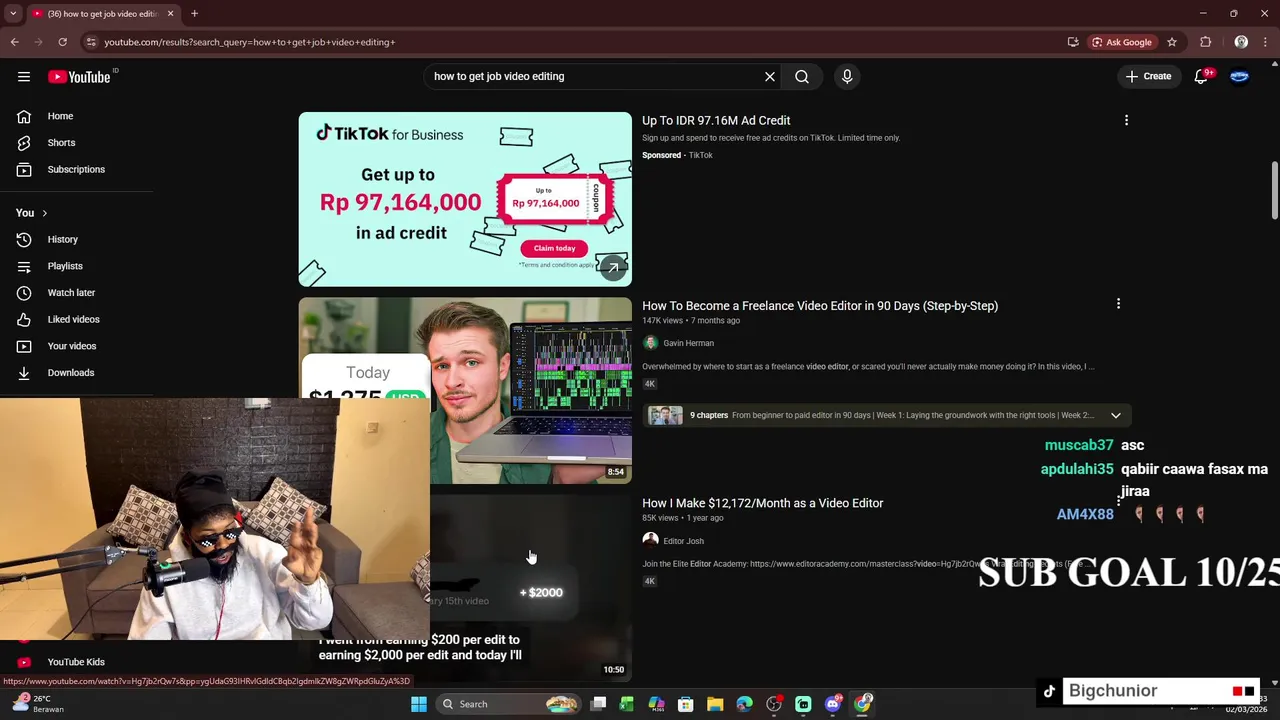Open the Freelance Video Editor video thumbnail
The width and height of the screenshot is (1280, 720).
pos(465,390)
